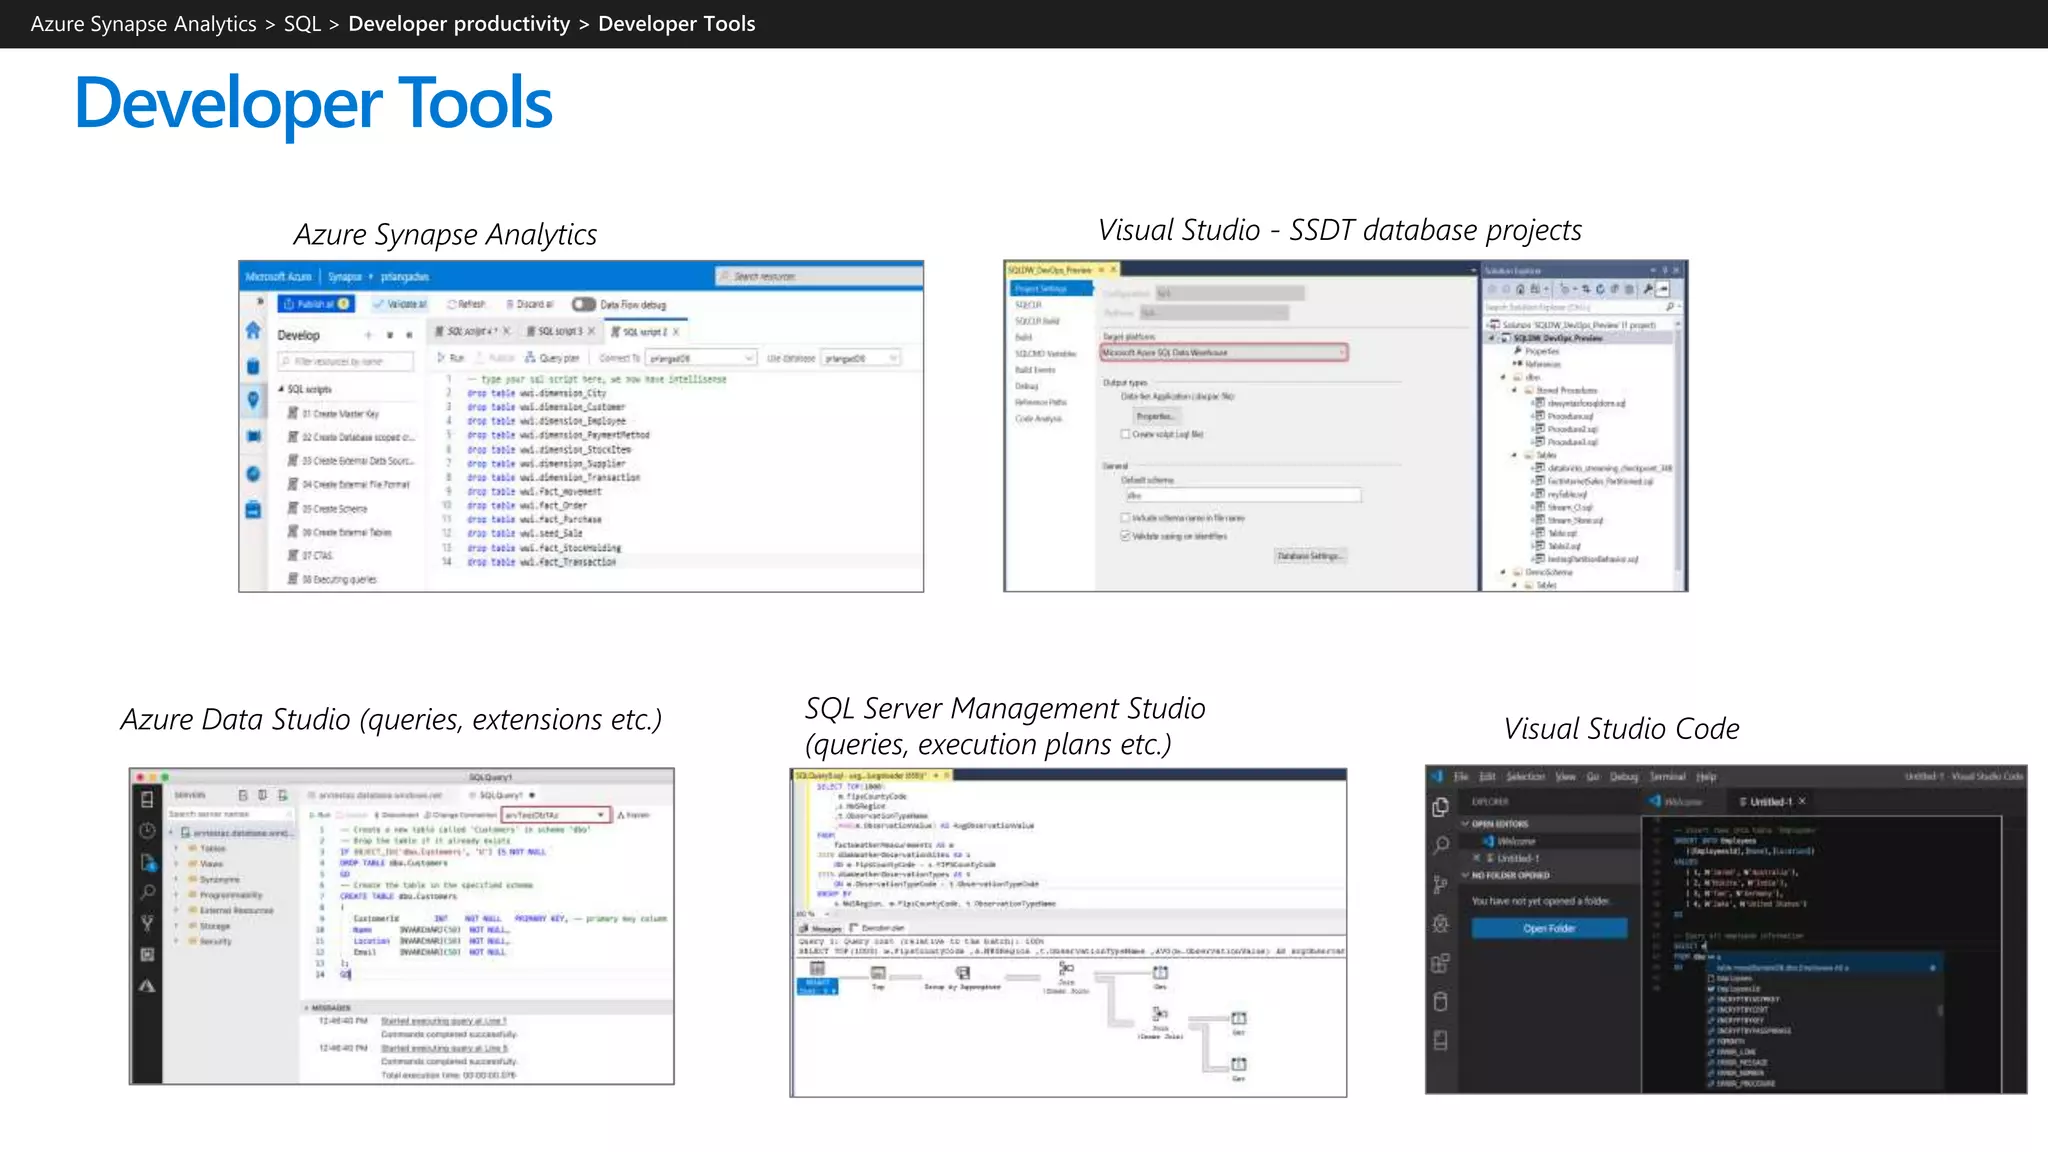The width and height of the screenshot is (2048, 1152).
Task: Open the Monitor gauge icon in Synapse sidebar
Action: 253,473
